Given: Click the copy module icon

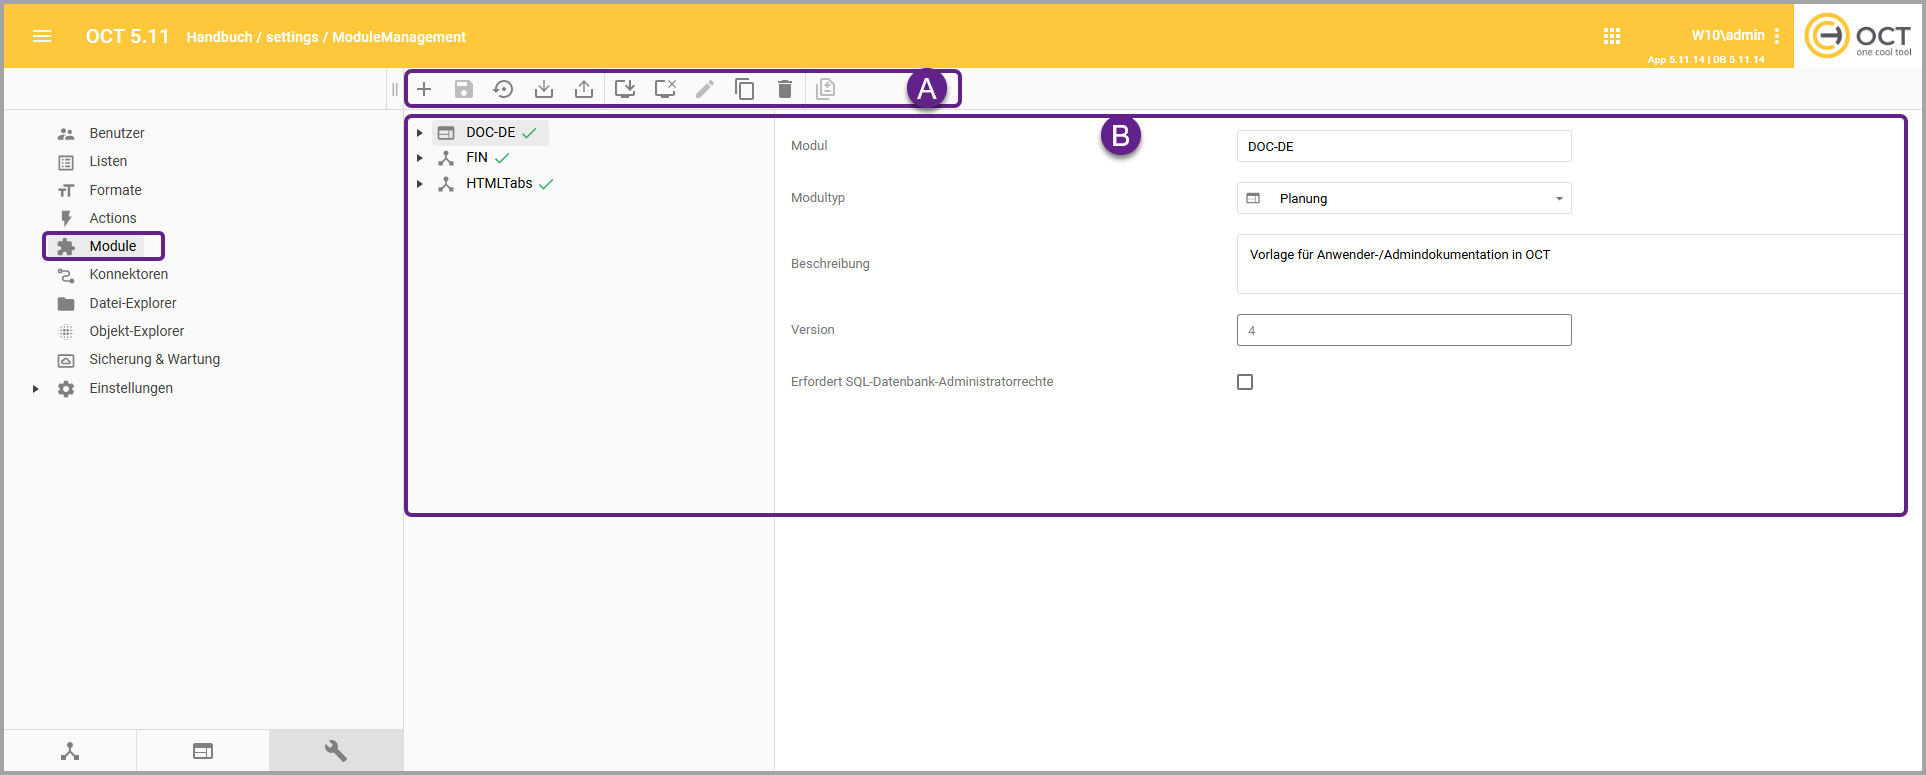Looking at the screenshot, I should coord(745,89).
